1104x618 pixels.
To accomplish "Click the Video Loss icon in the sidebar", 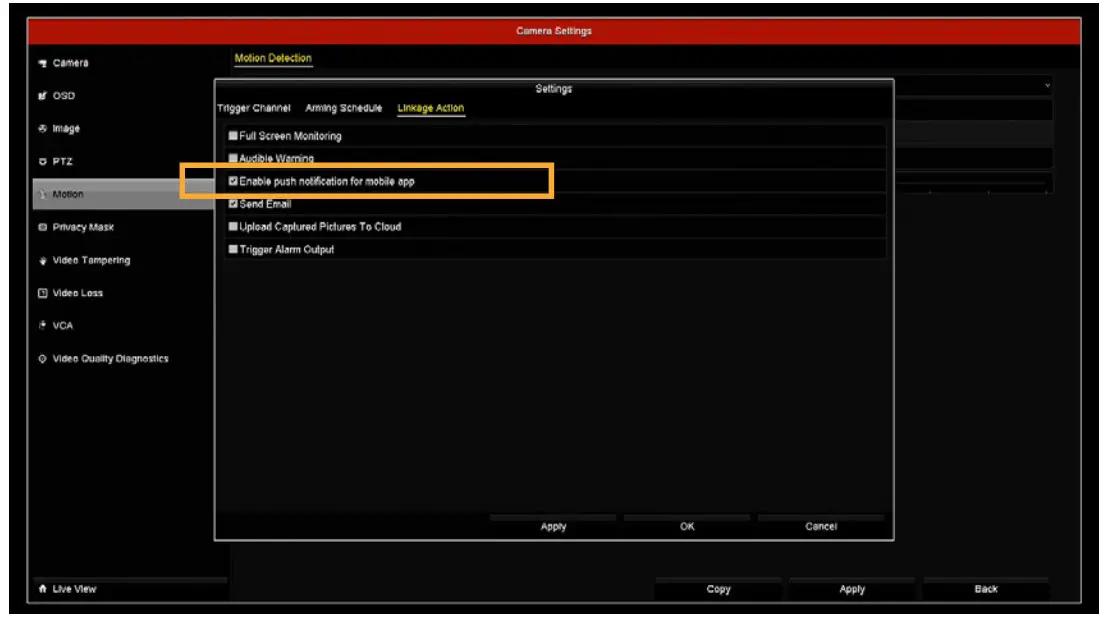I will pyautogui.click(x=42, y=293).
